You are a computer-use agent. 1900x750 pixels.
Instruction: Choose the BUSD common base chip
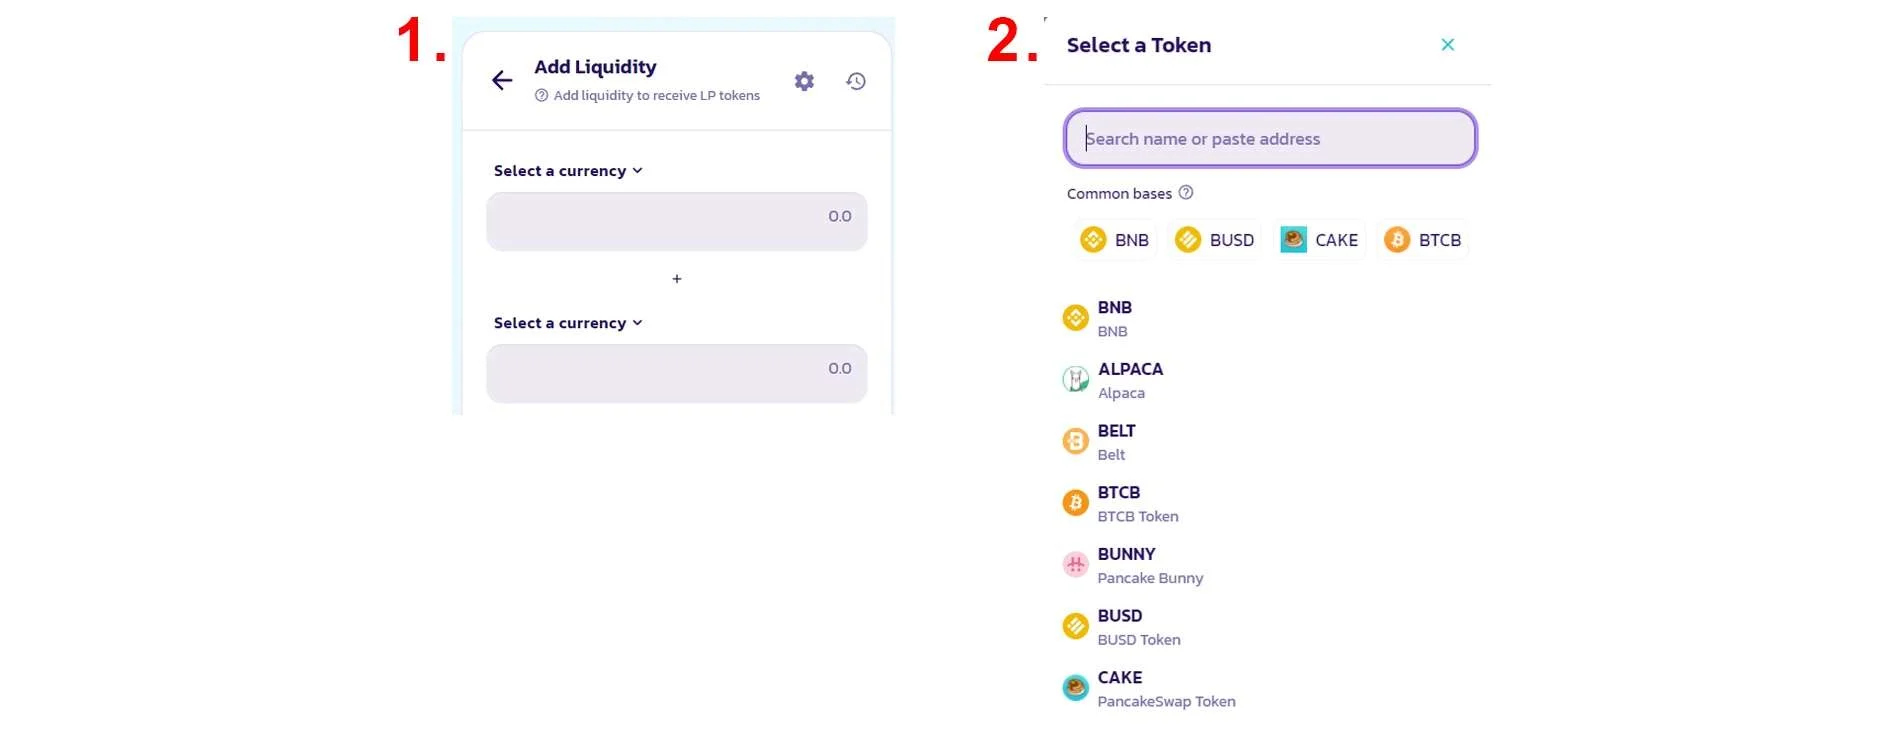click(x=1215, y=240)
